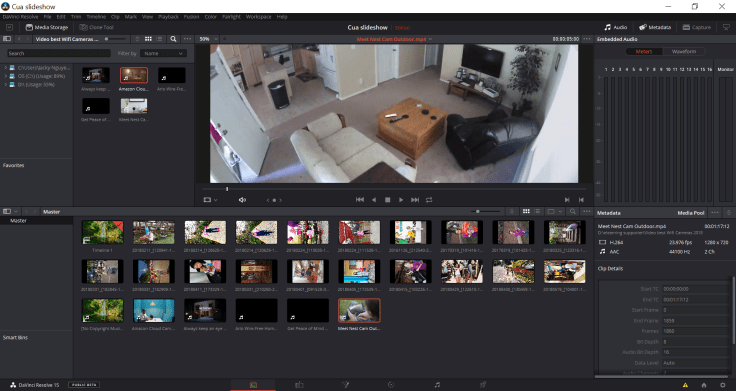Screen dimensions: 736x391
Task: Switch to the Edit page icon
Action: (x=299, y=385)
